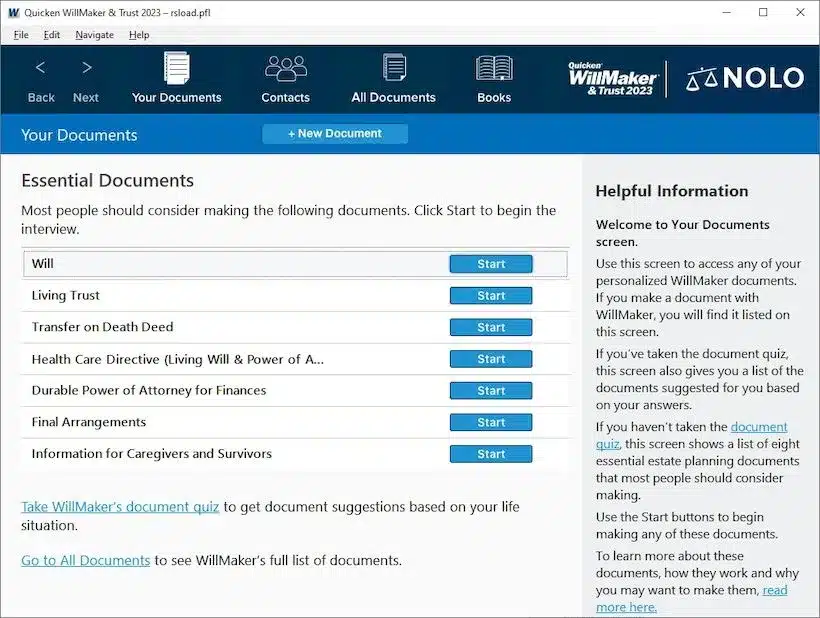
Task: Start the Will interview
Action: point(491,264)
